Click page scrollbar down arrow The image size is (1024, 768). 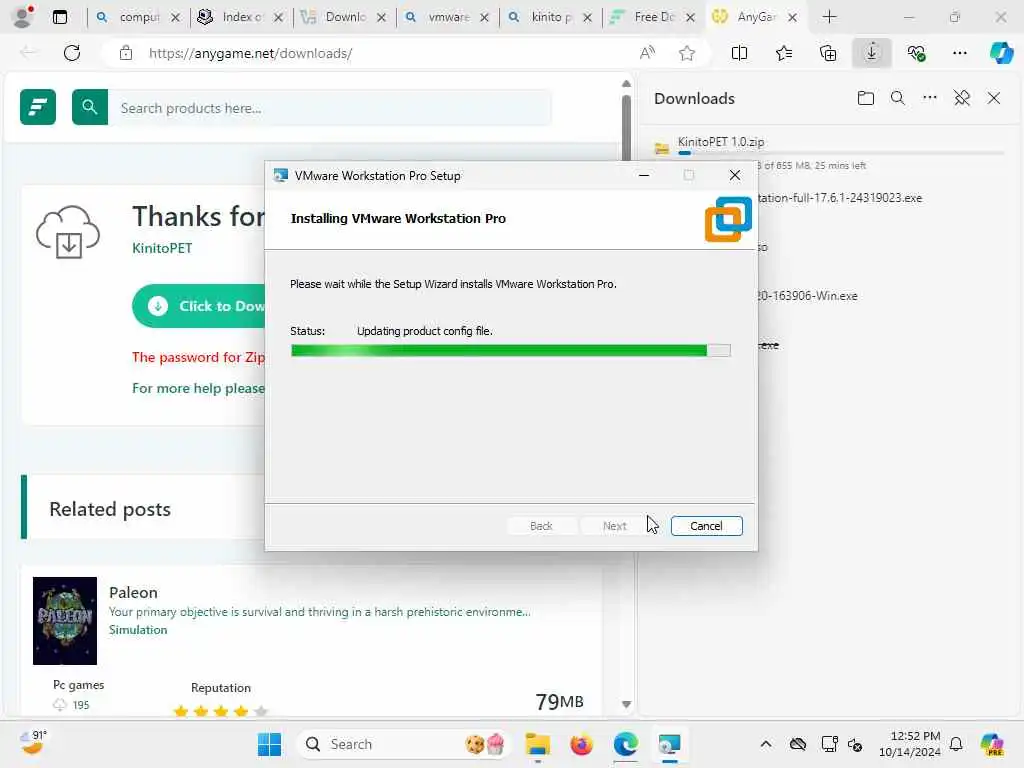click(x=626, y=705)
